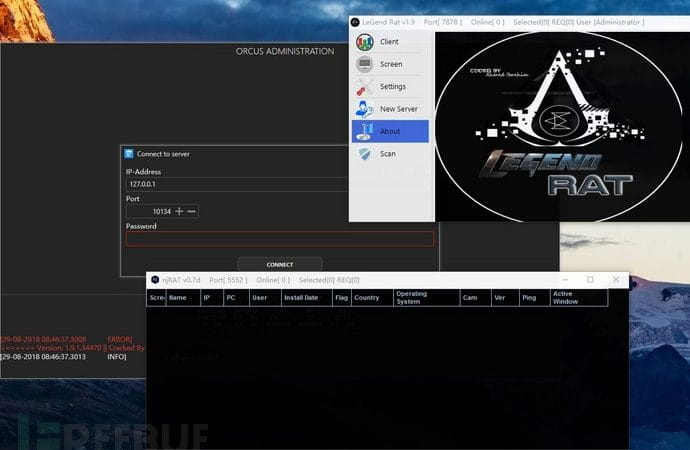The image size is (690, 450).
Task: Click the Country column header in njRAT
Action: (x=372, y=298)
